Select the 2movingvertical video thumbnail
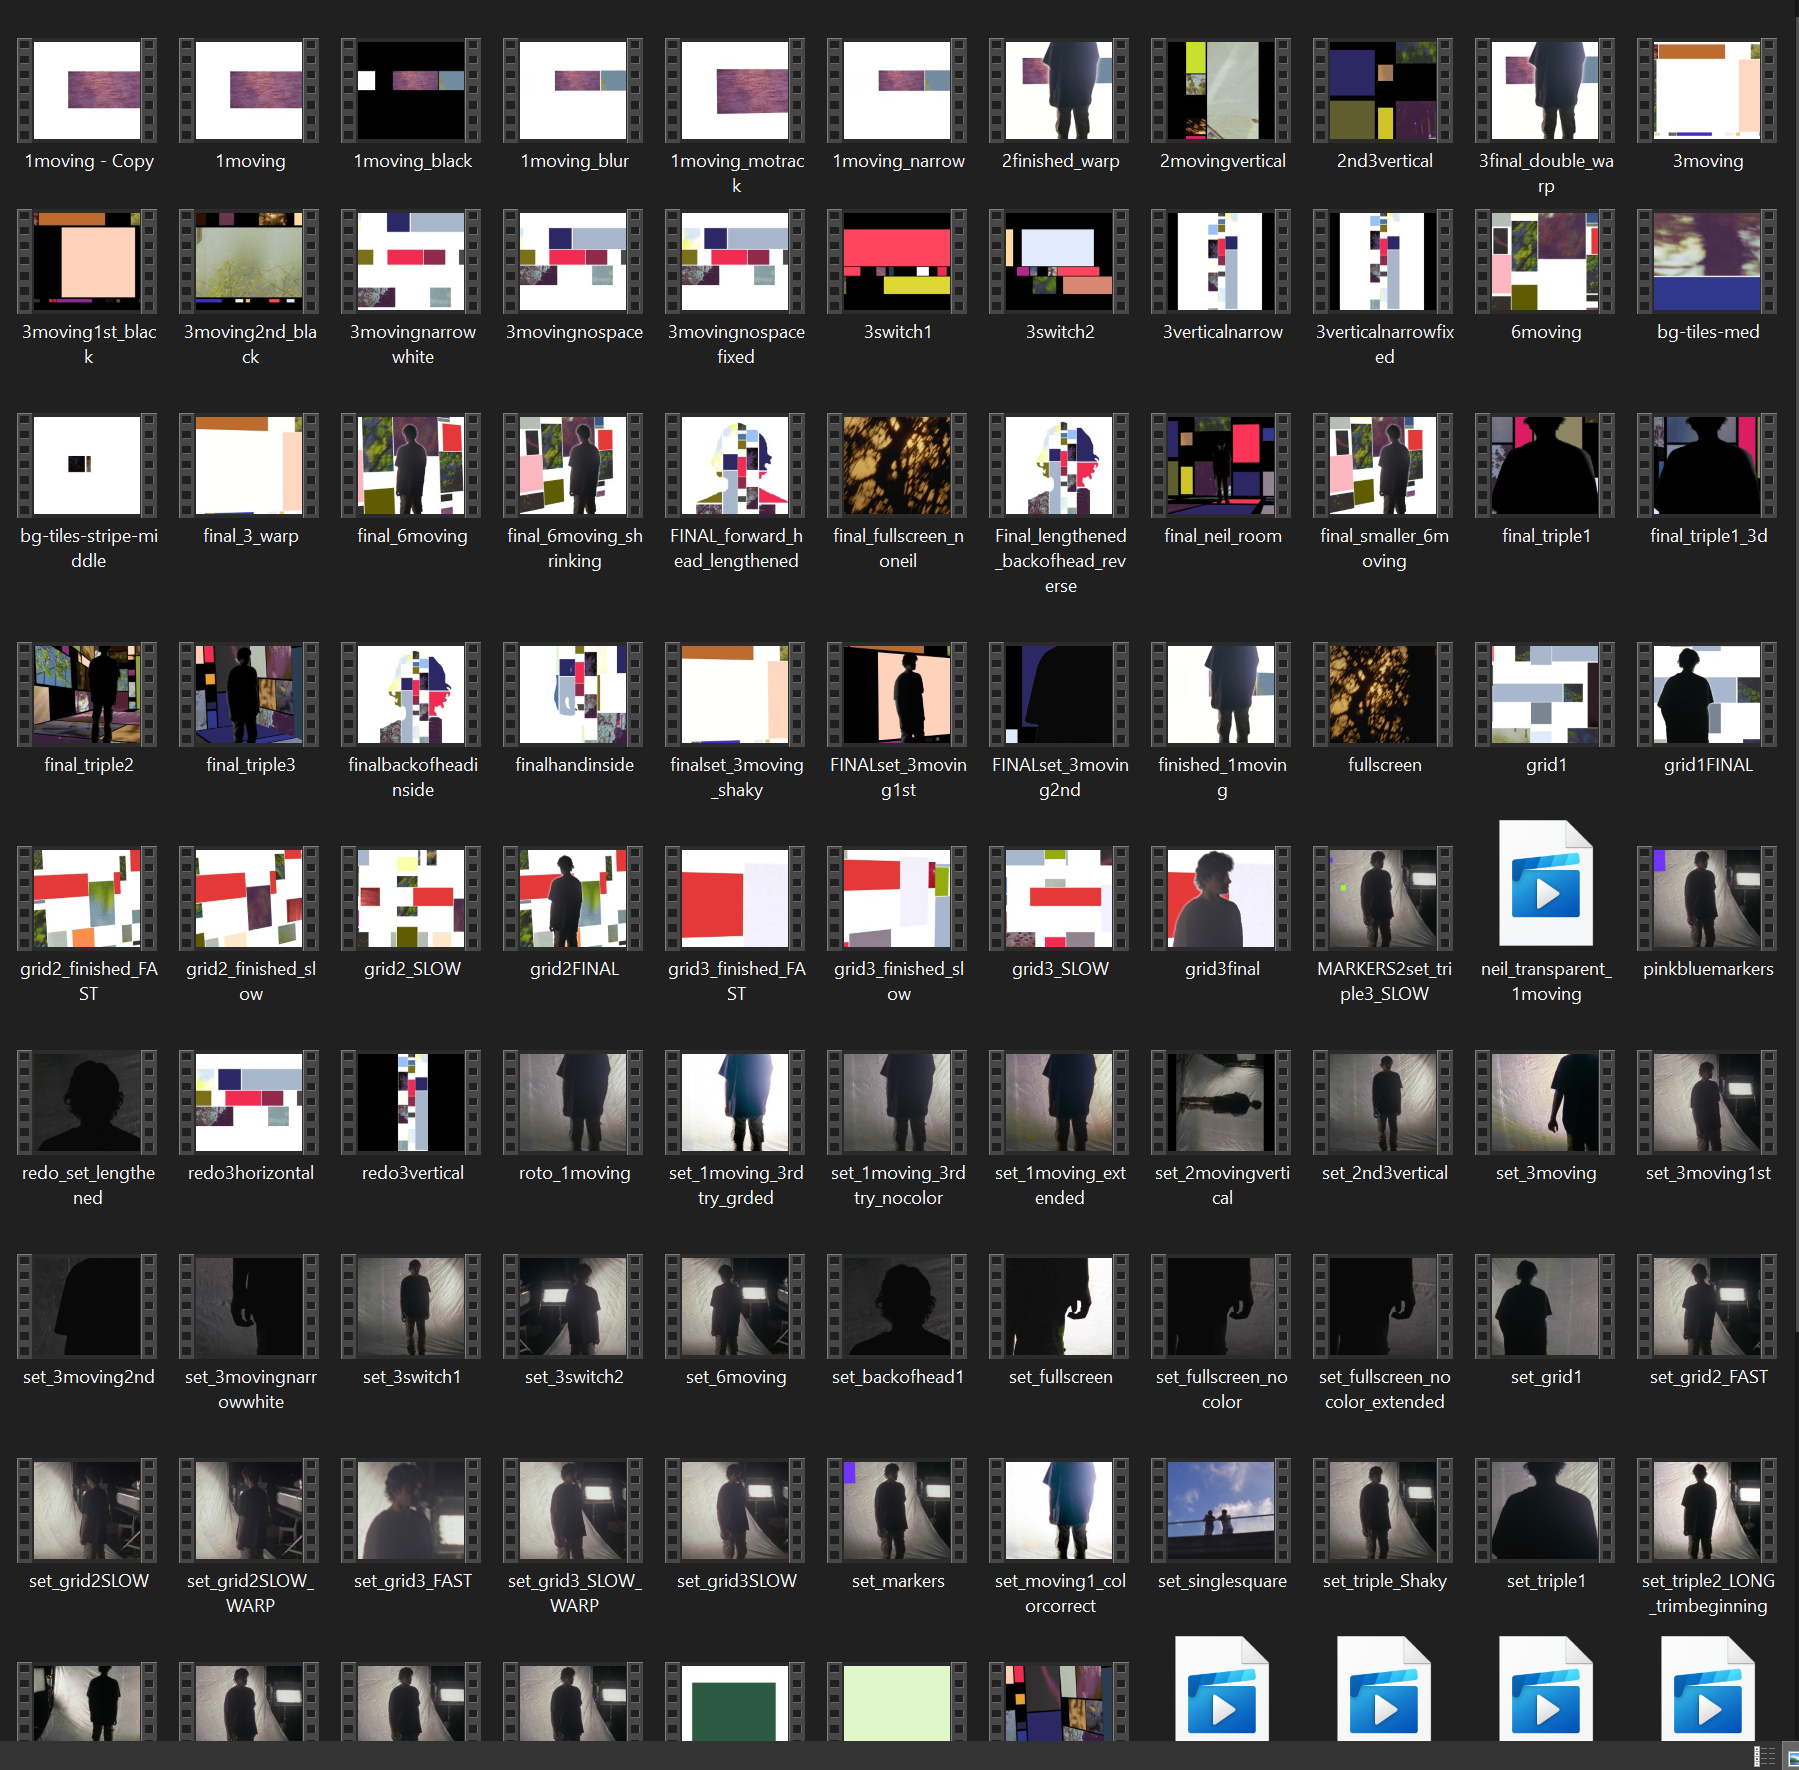 [1221, 90]
